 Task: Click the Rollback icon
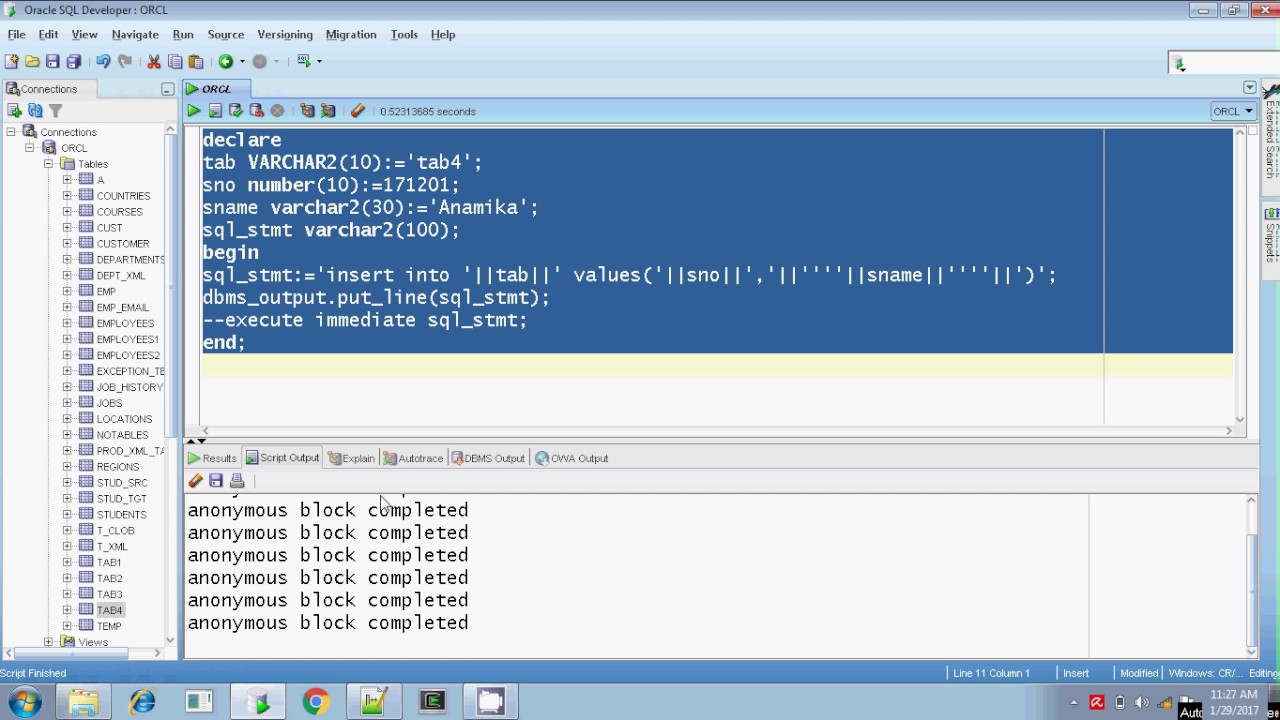pos(257,111)
